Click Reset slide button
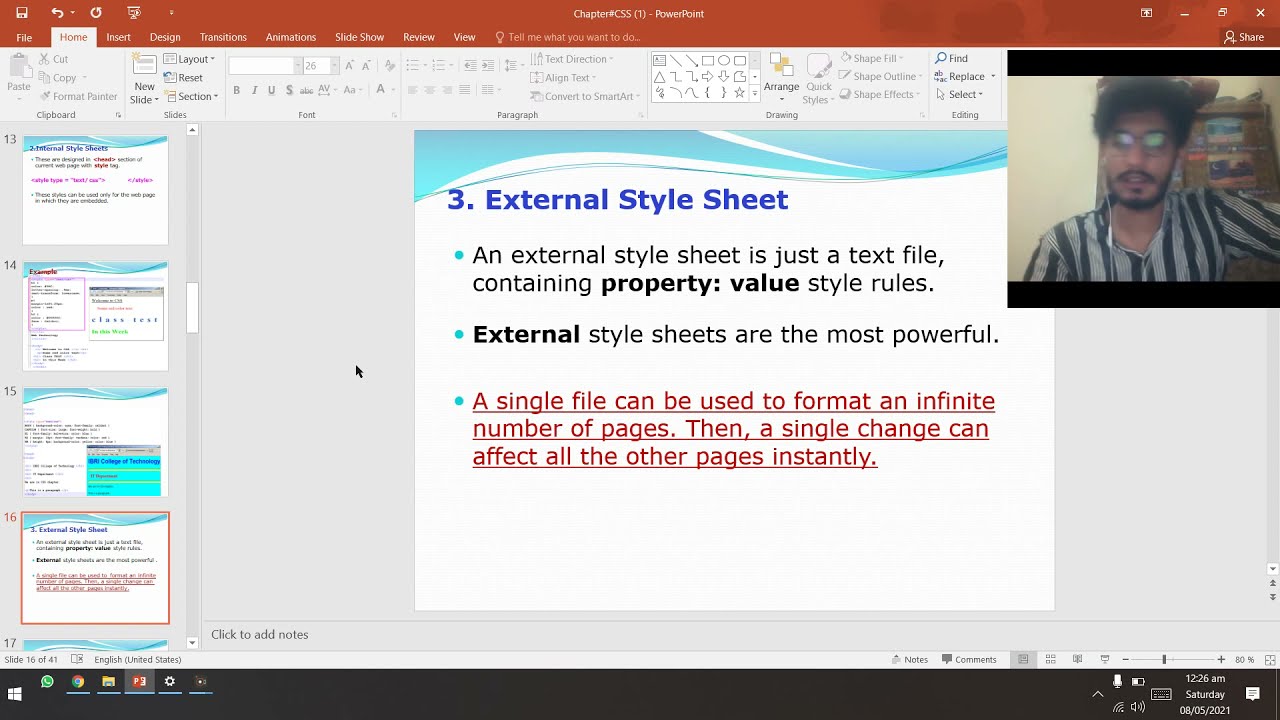 click(183, 77)
